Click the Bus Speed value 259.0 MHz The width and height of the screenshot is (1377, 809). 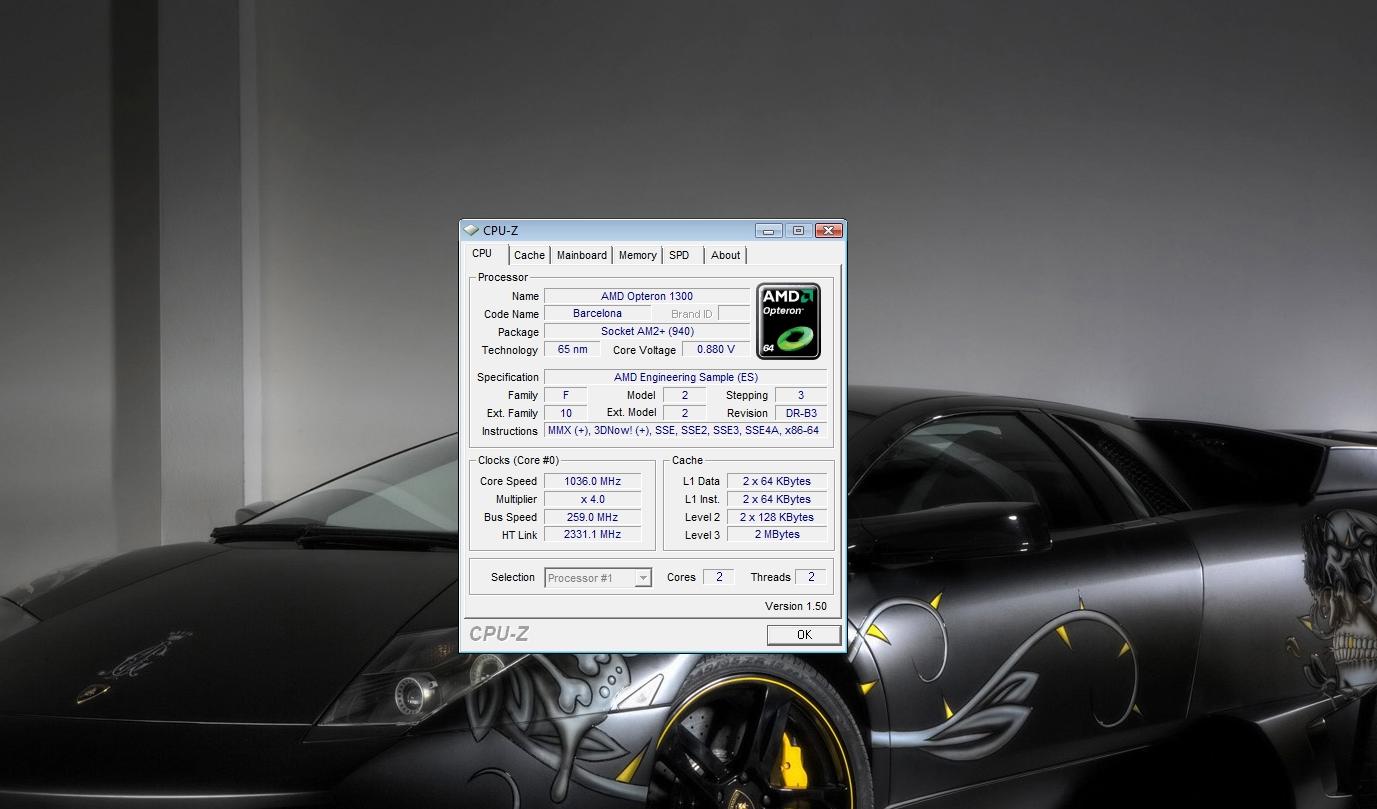coord(593,517)
